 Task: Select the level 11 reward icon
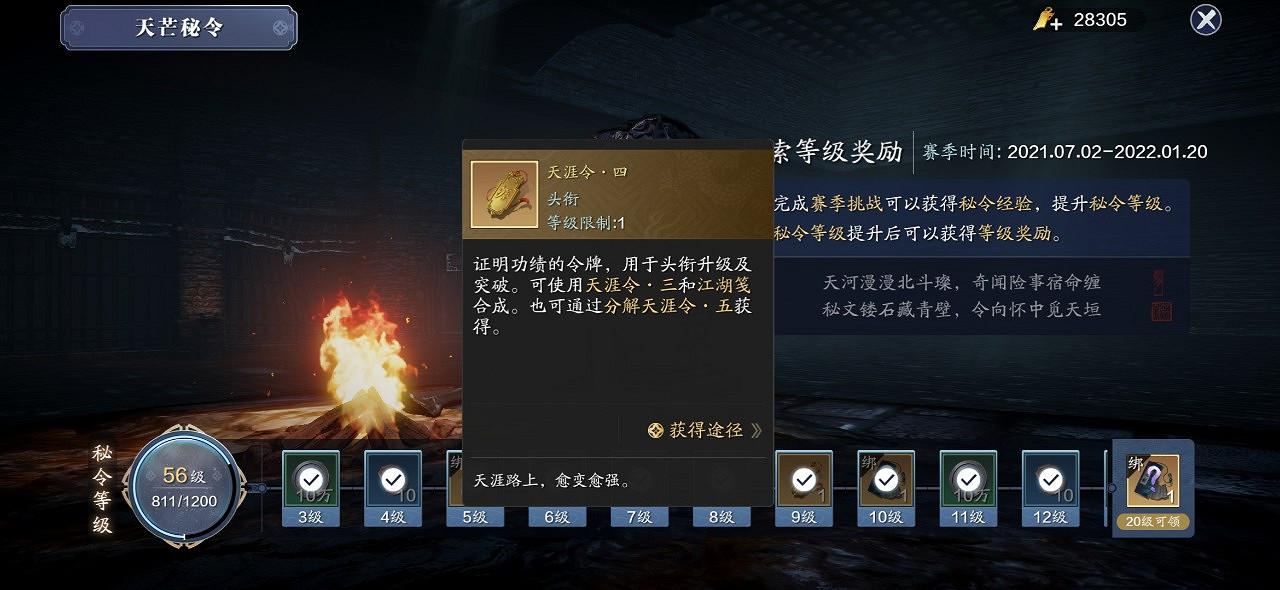click(967, 479)
